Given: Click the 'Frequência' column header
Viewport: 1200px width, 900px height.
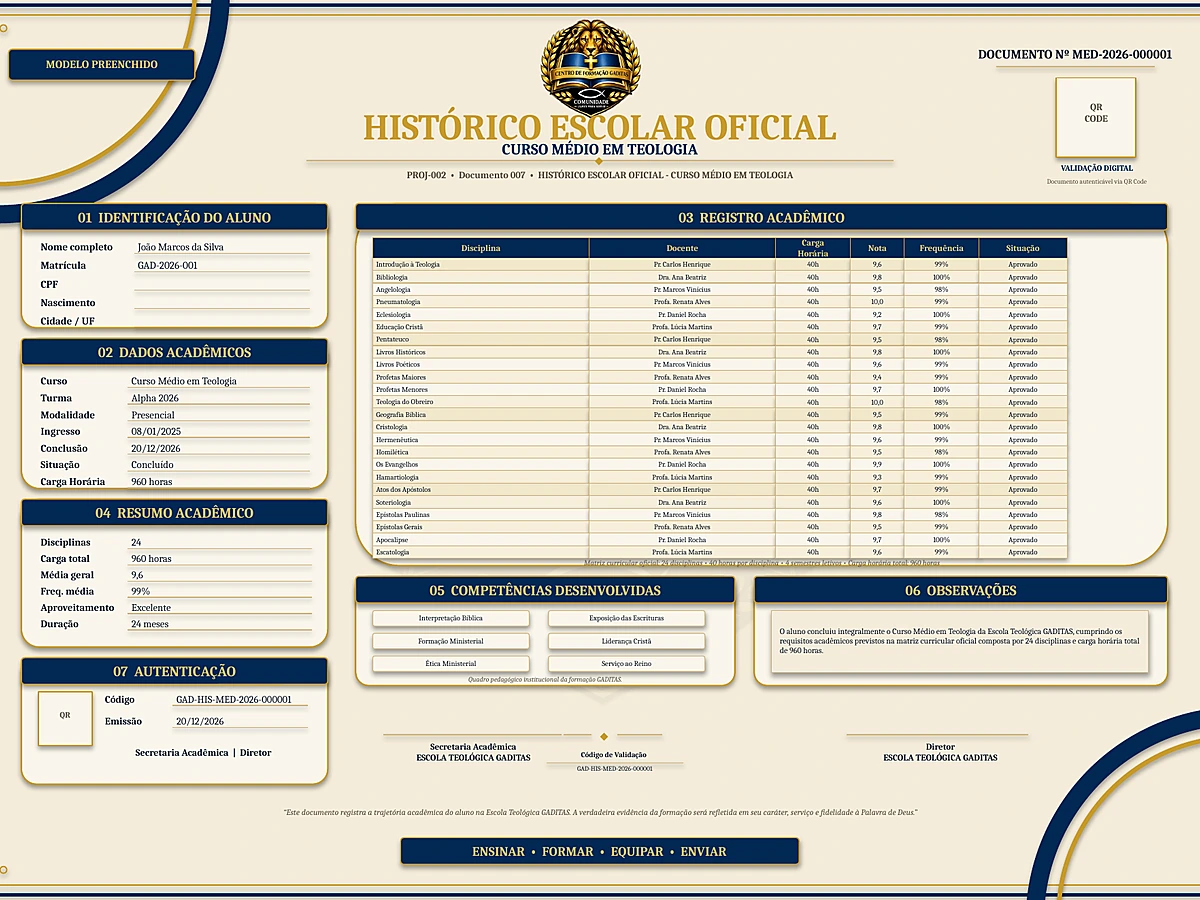Looking at the screenshot, I should tap(941, 248).
